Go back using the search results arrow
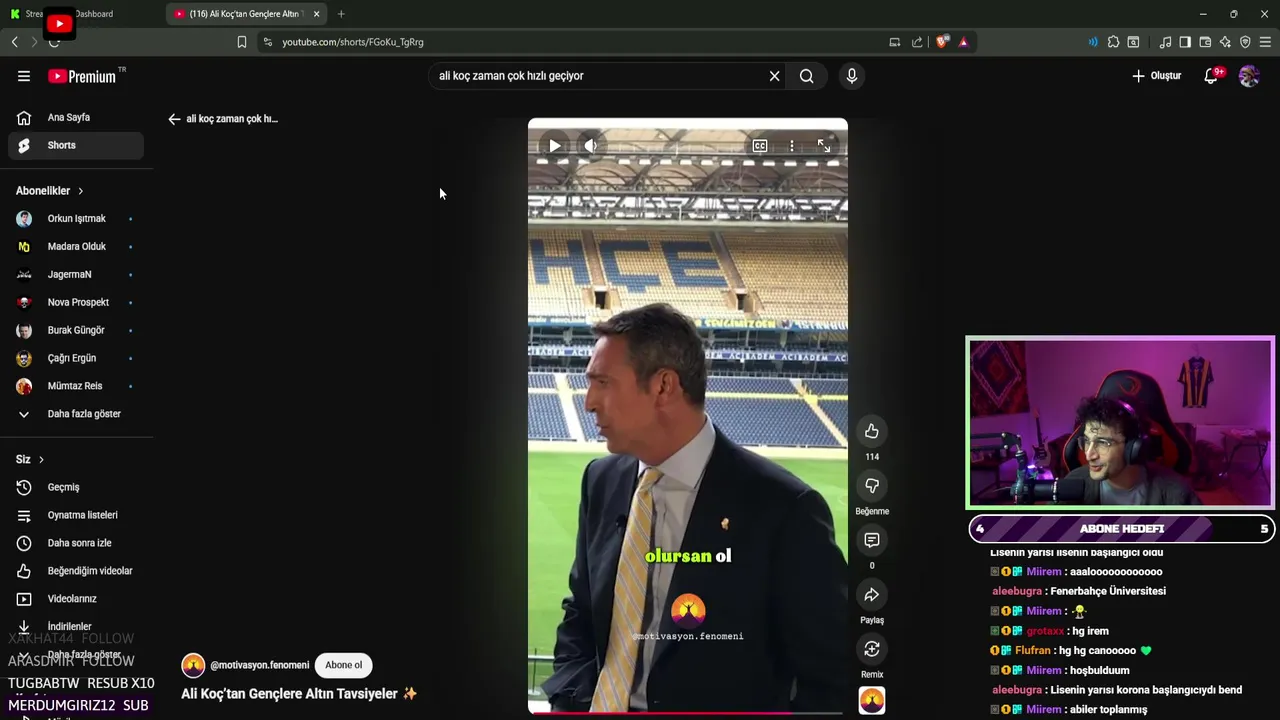The width and height of the screenshot is (1280, 720). tap(174, 119)
